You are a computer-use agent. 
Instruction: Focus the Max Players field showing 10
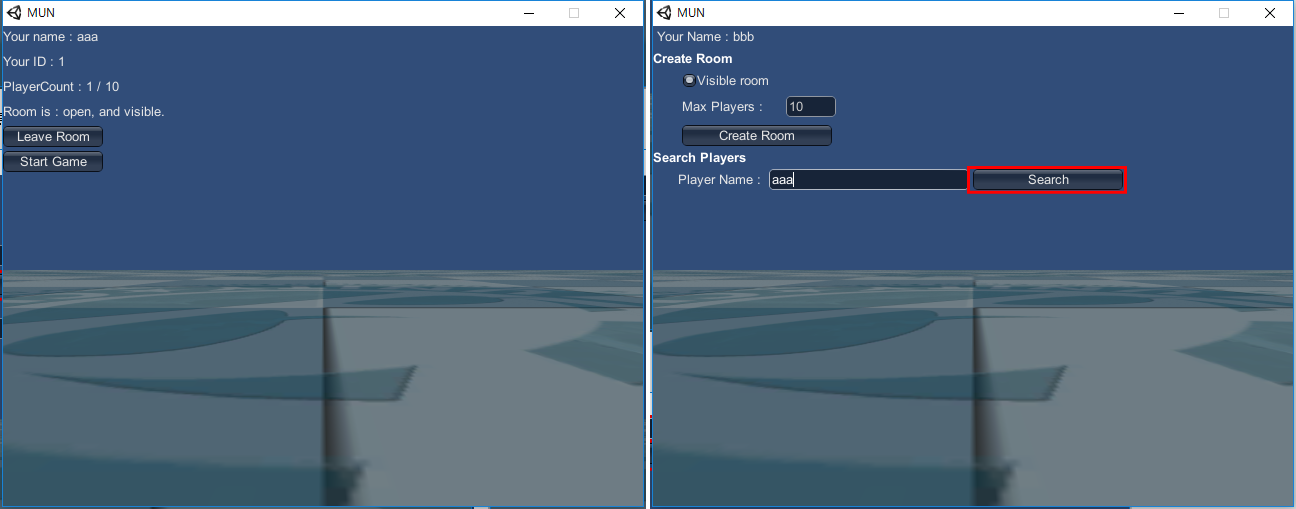[x=811, y=107]
